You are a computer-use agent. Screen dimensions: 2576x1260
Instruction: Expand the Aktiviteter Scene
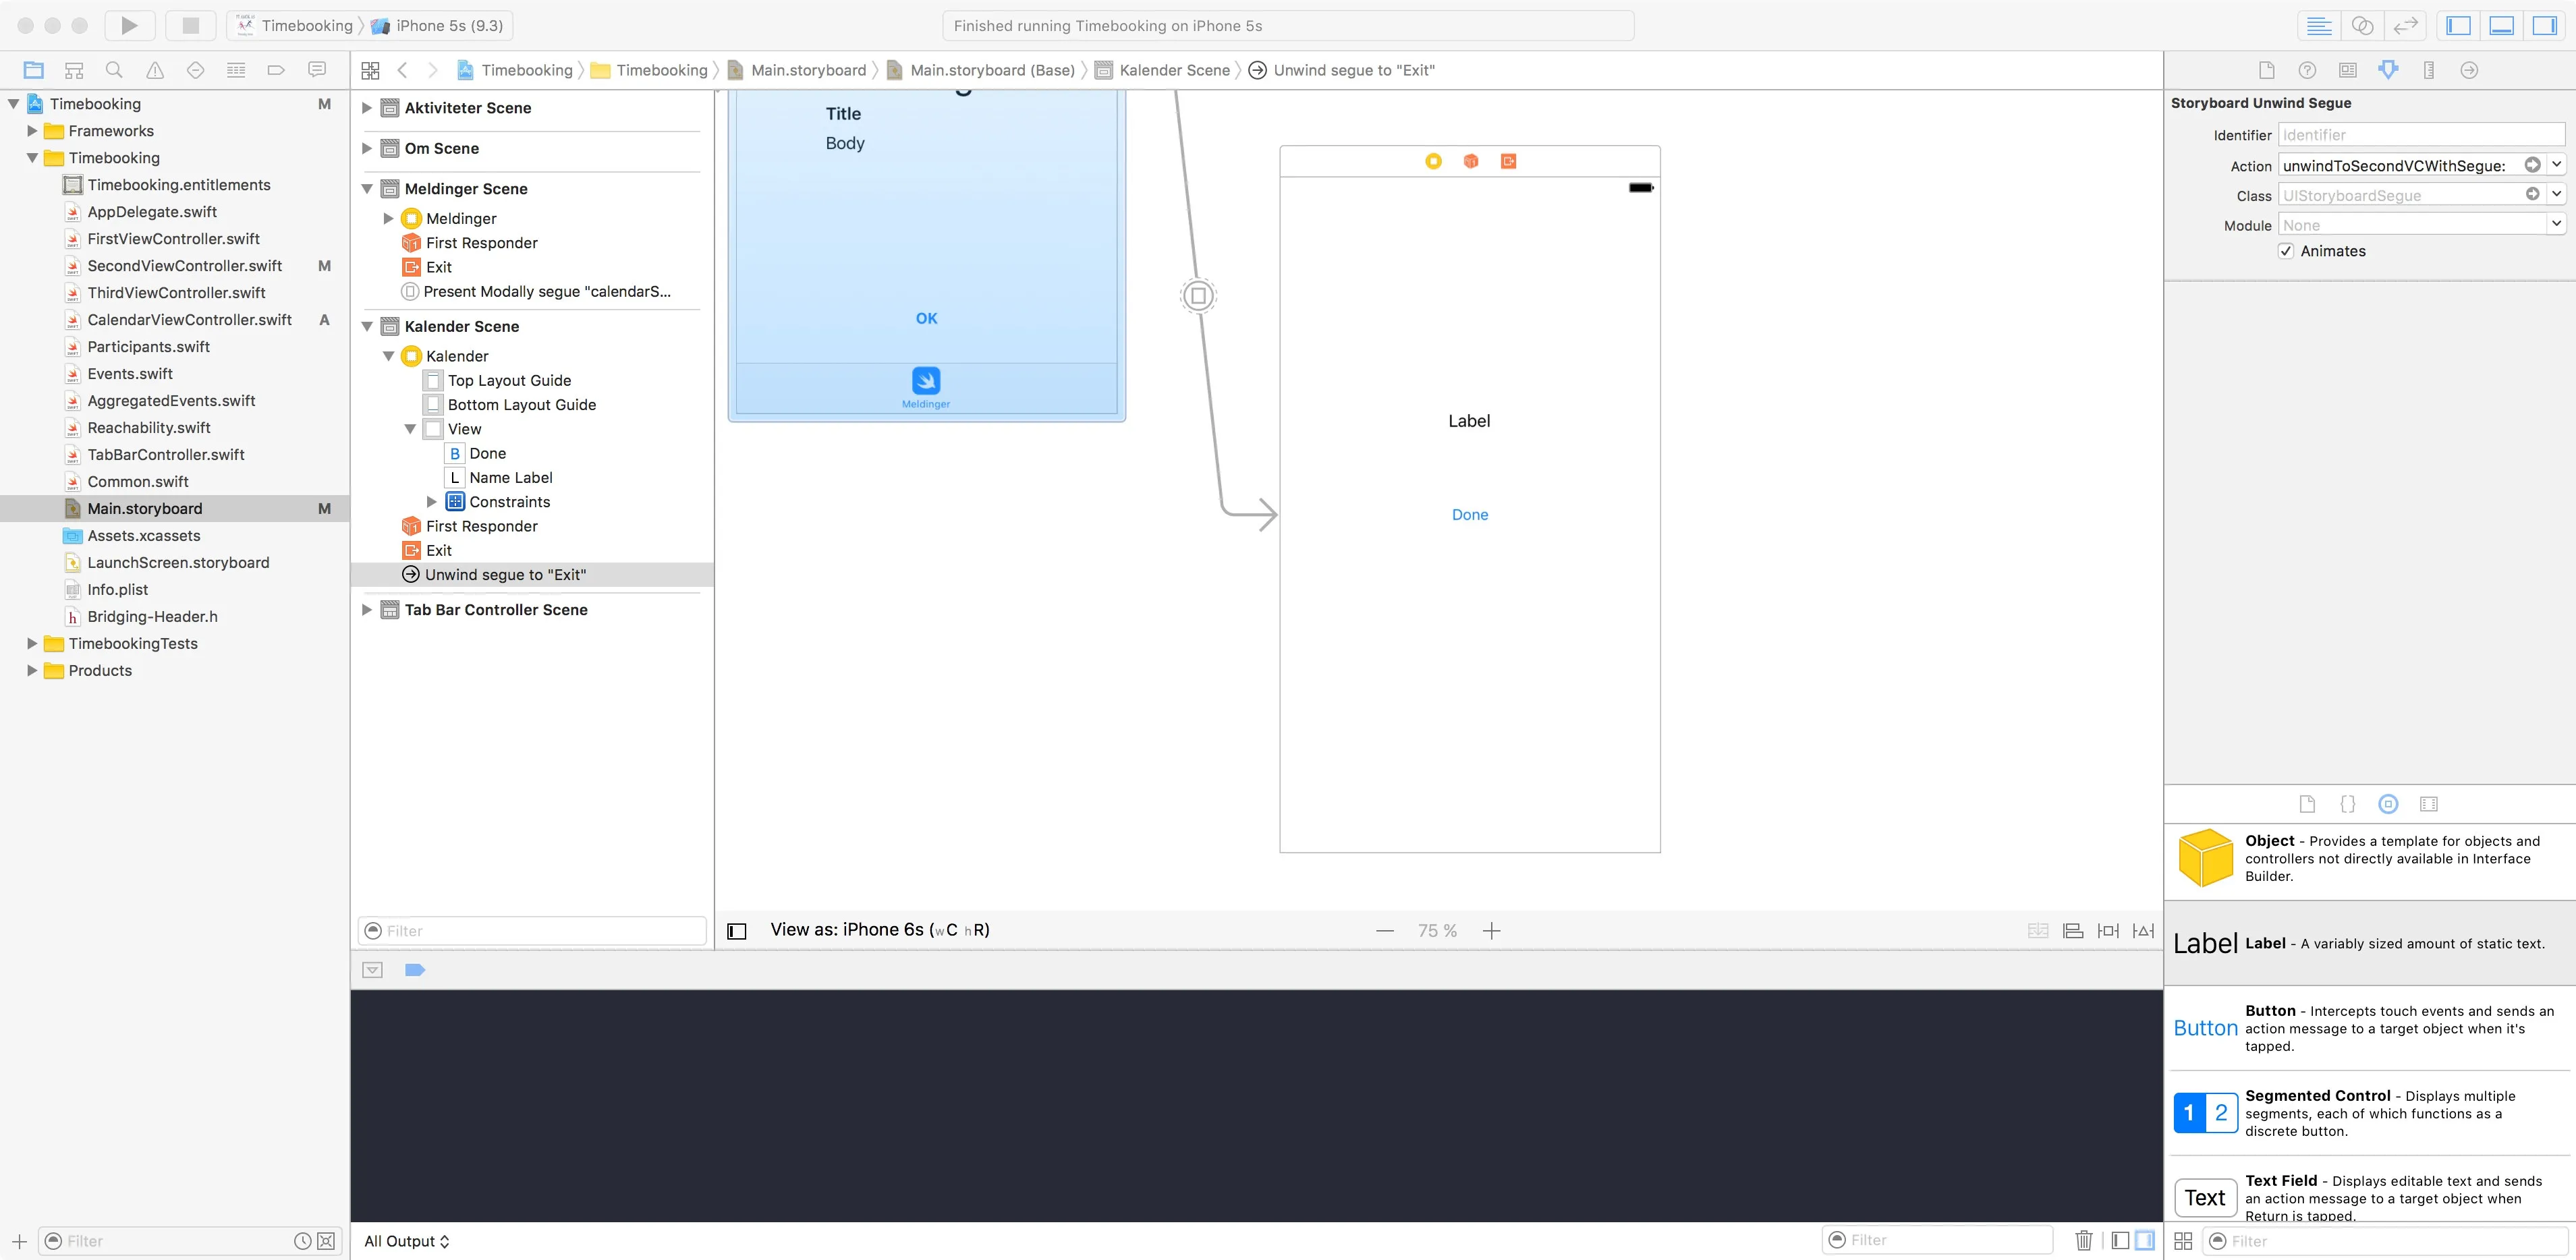pyautogui.click(x=367, y=108)
